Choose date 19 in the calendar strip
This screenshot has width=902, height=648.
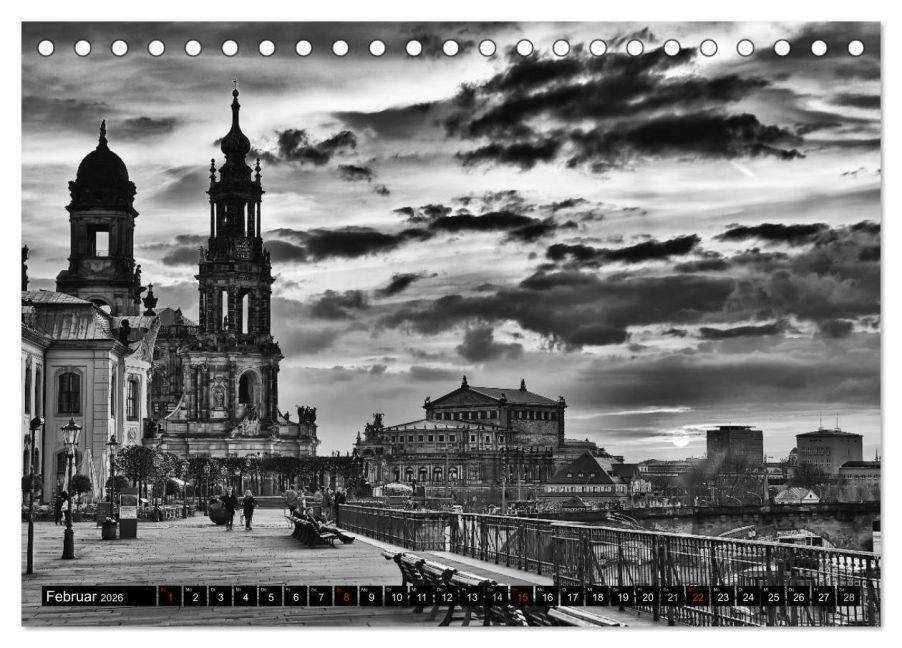click(x=622, y=596)
